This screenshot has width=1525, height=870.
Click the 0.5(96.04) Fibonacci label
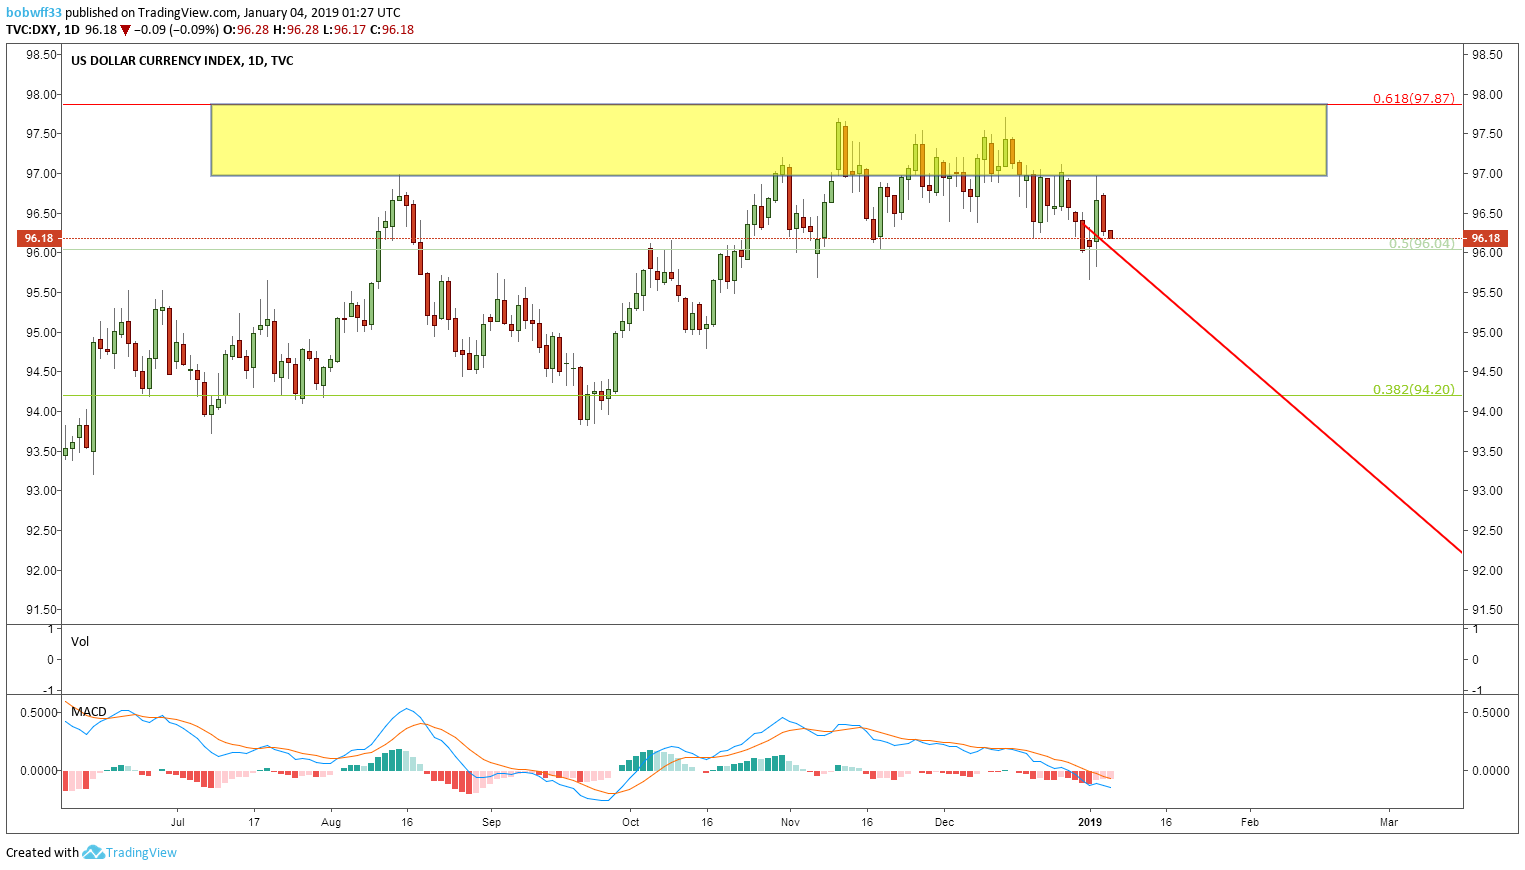(1422, 244)
